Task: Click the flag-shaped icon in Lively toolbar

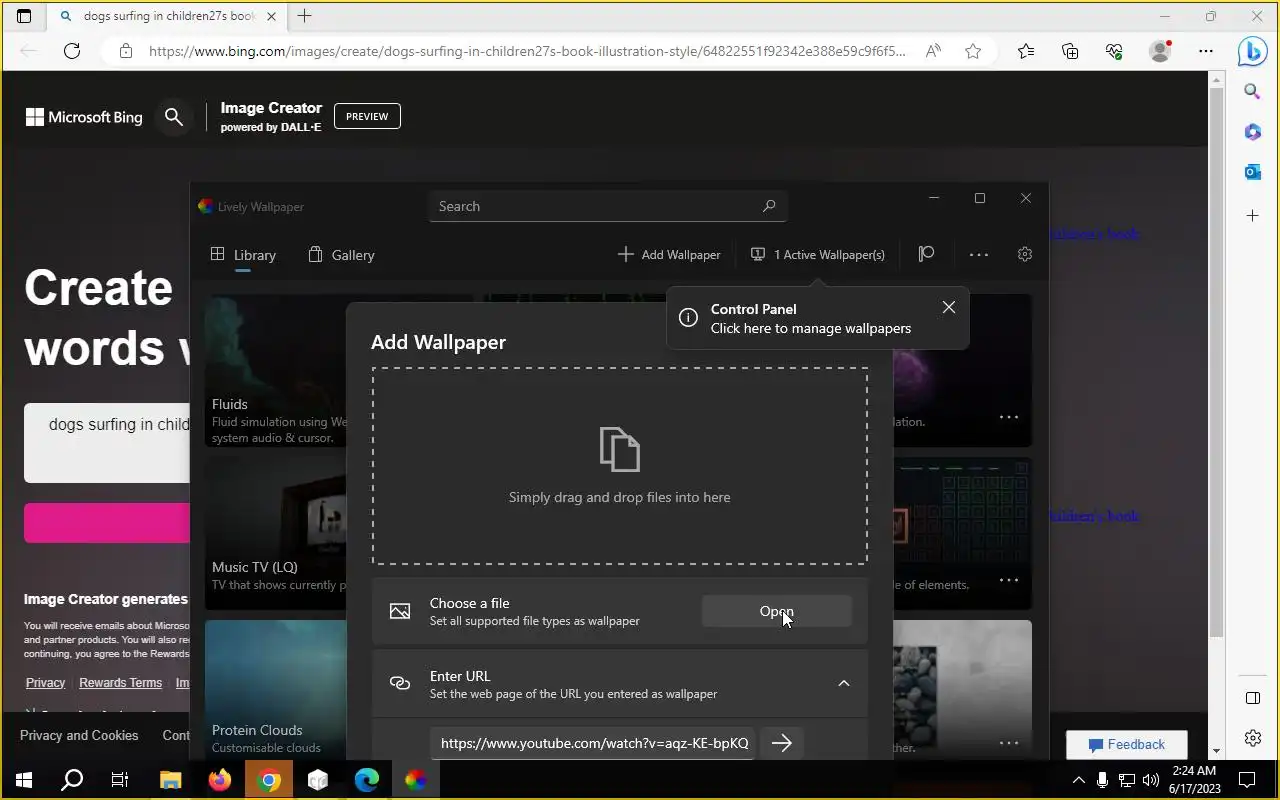Action: coord(926,254)
